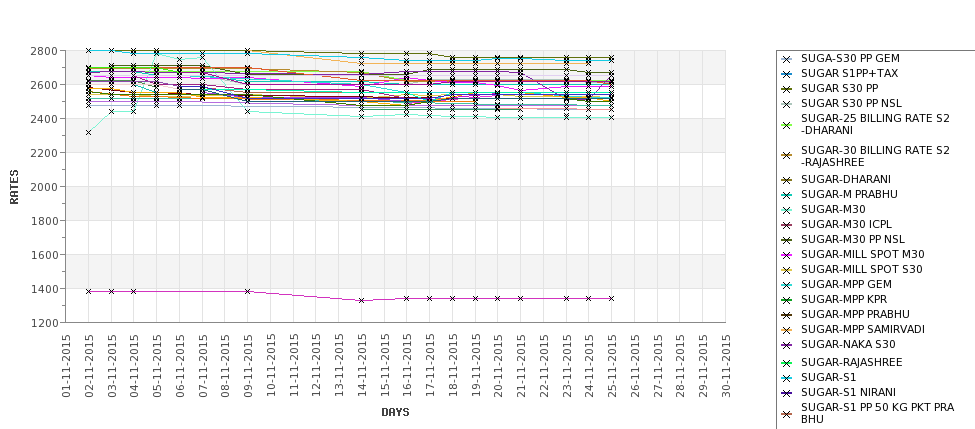
Task: Click the 1200 y-axis tick label
Action: click(45, 323)
